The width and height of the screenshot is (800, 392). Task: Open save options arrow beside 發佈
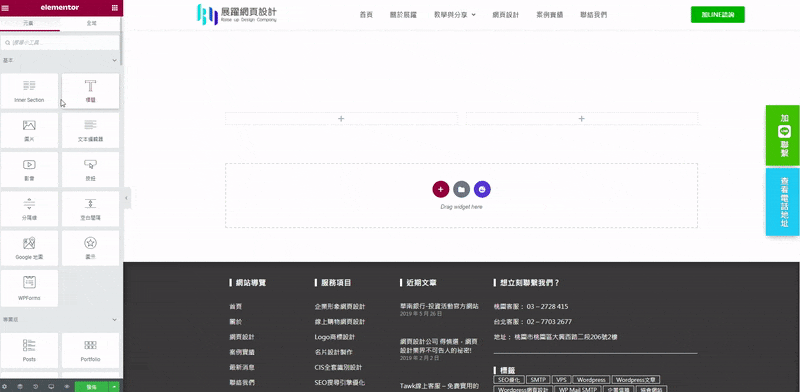[x=114, y=387]
